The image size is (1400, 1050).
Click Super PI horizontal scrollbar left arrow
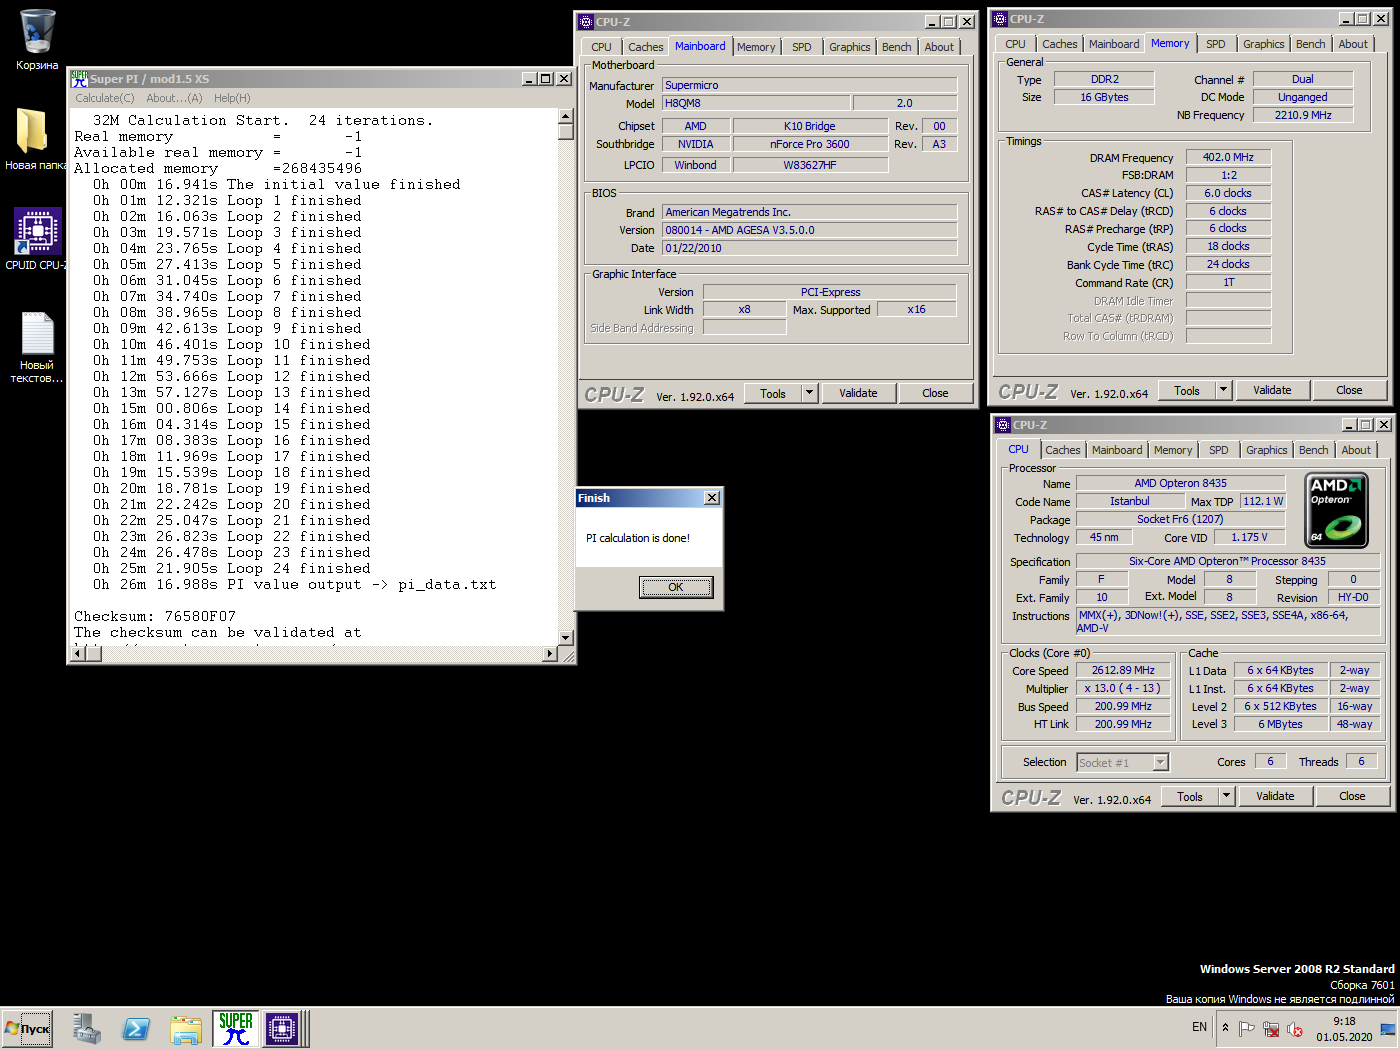click(78, 654)
